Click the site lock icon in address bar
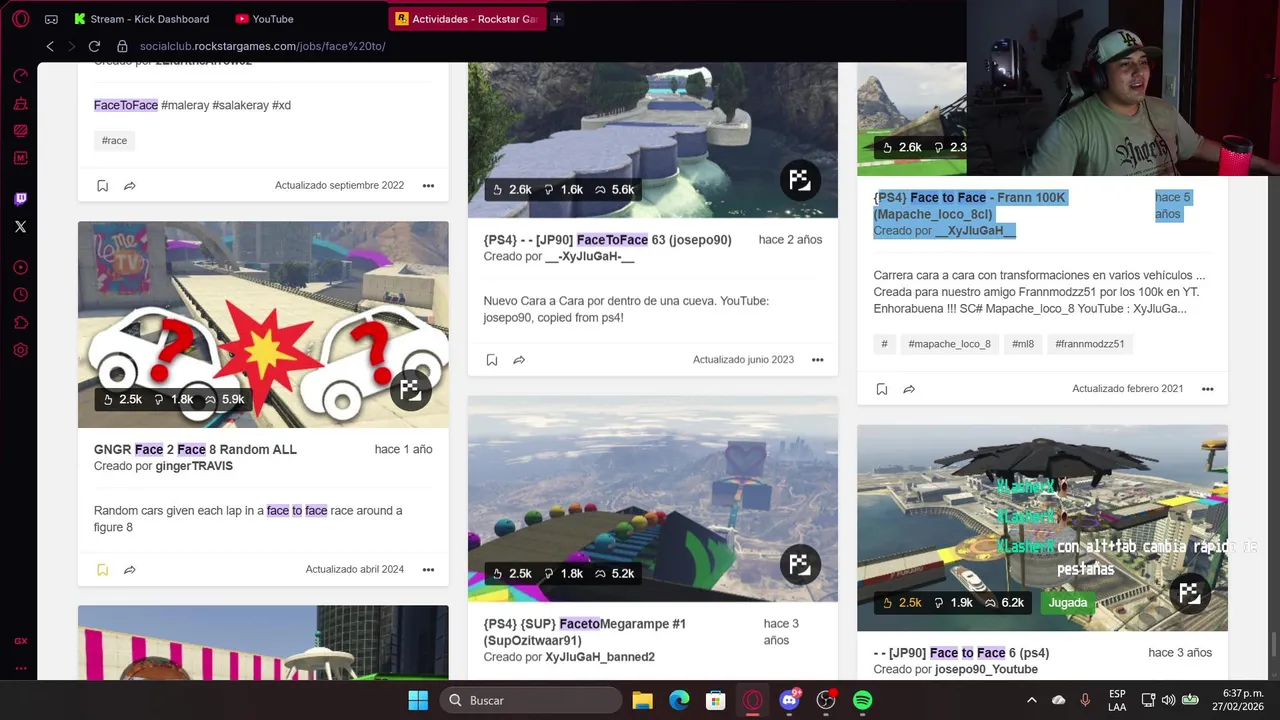Image resolution: width=1280 pixels, height=720 pixels. (x=122, y=46)
